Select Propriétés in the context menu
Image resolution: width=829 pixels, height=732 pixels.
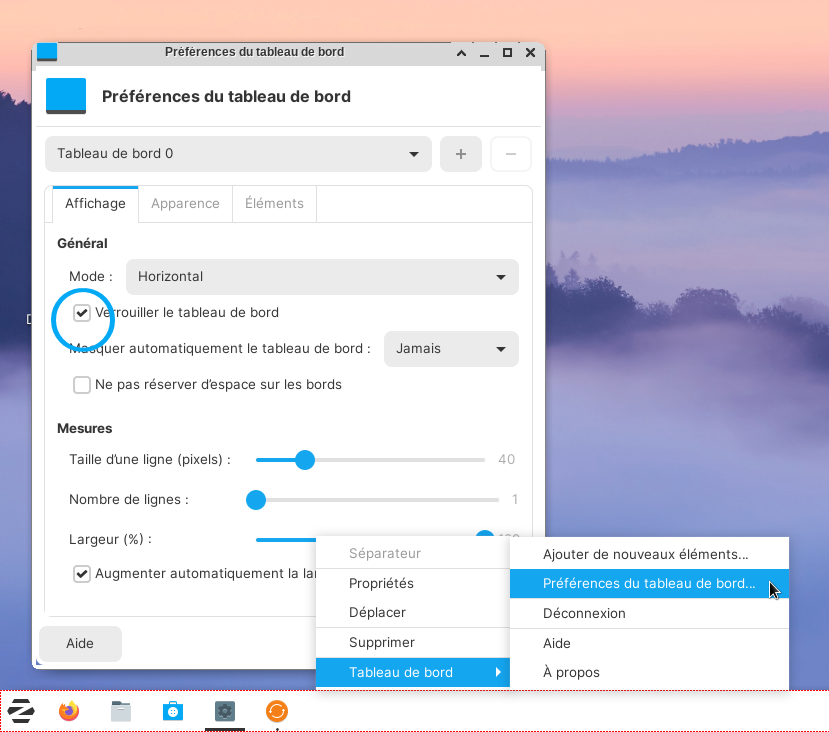pos(381,583)
